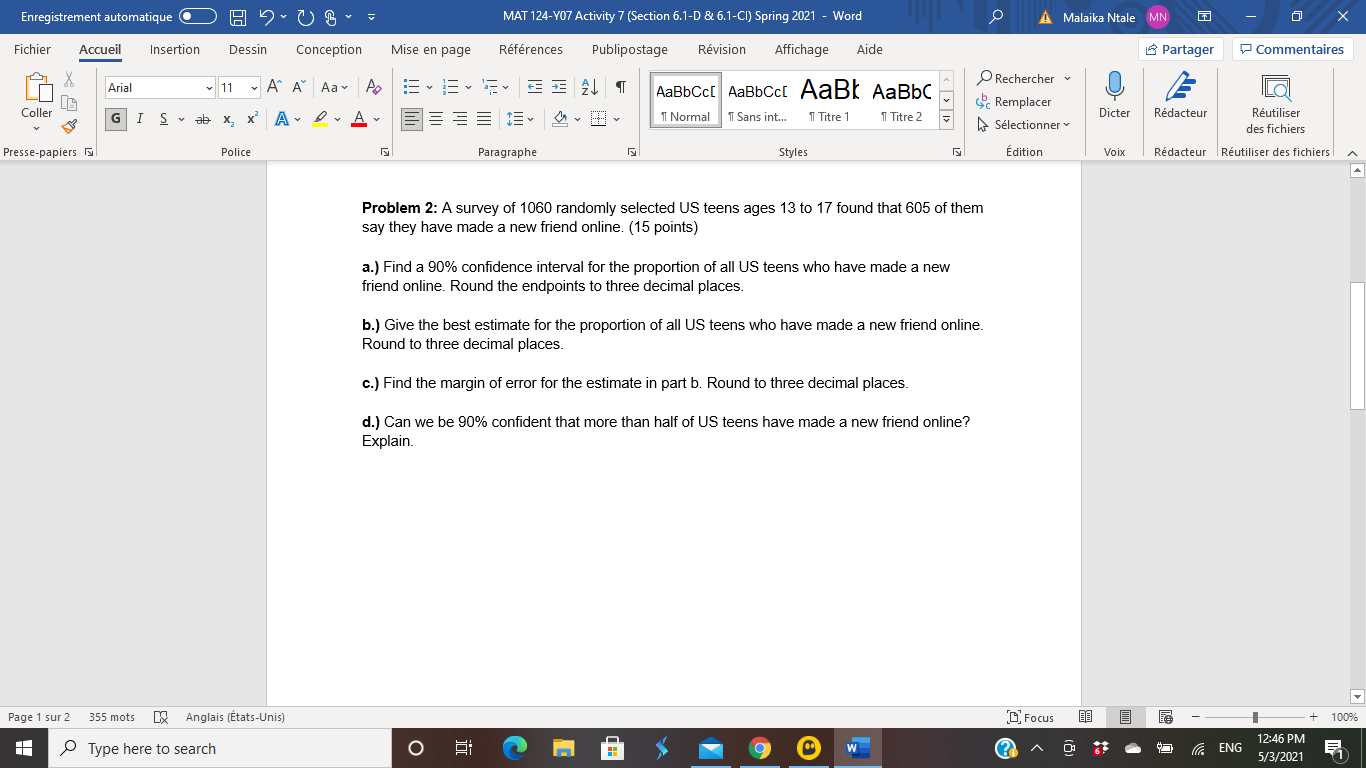Apply strikethrough formatting
Image resolution: width=1366 pixels, height=768 pixels.
[203, 119]
